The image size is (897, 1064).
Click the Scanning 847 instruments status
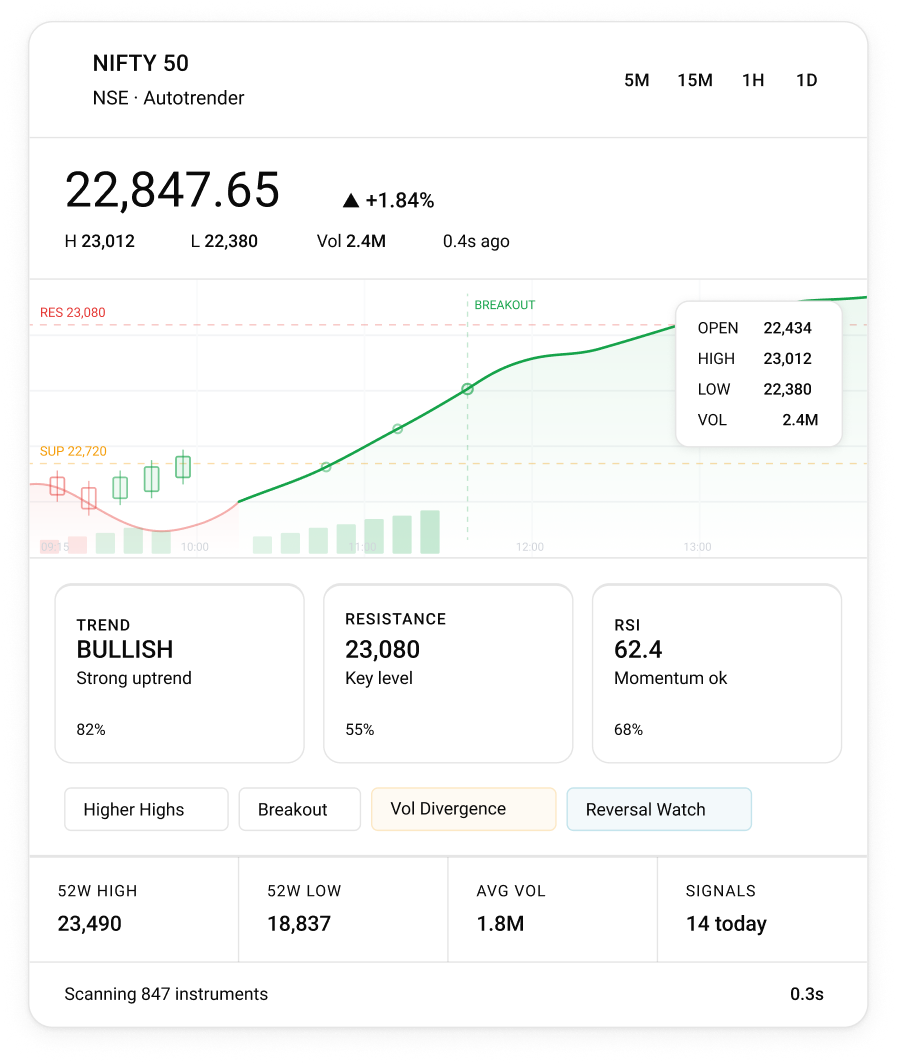pyautogui.click(x=166, y=994)
